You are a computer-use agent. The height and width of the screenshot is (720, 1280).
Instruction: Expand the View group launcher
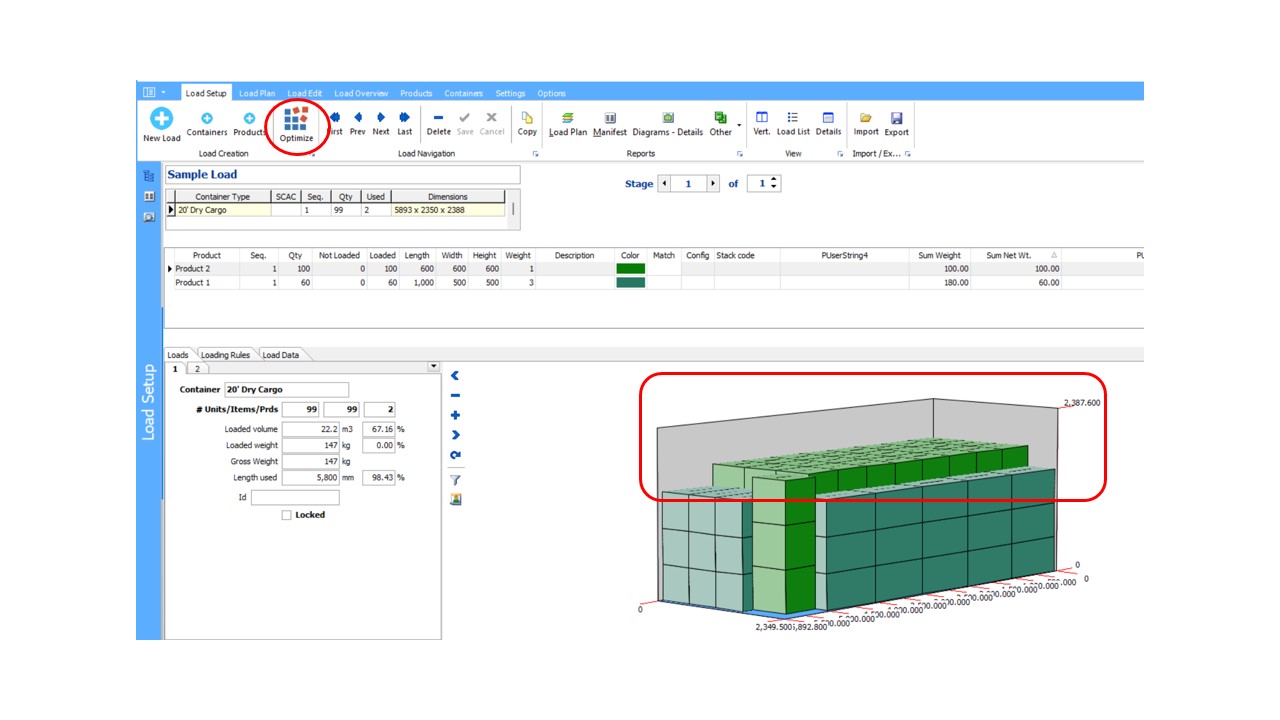tap(838, 154)
